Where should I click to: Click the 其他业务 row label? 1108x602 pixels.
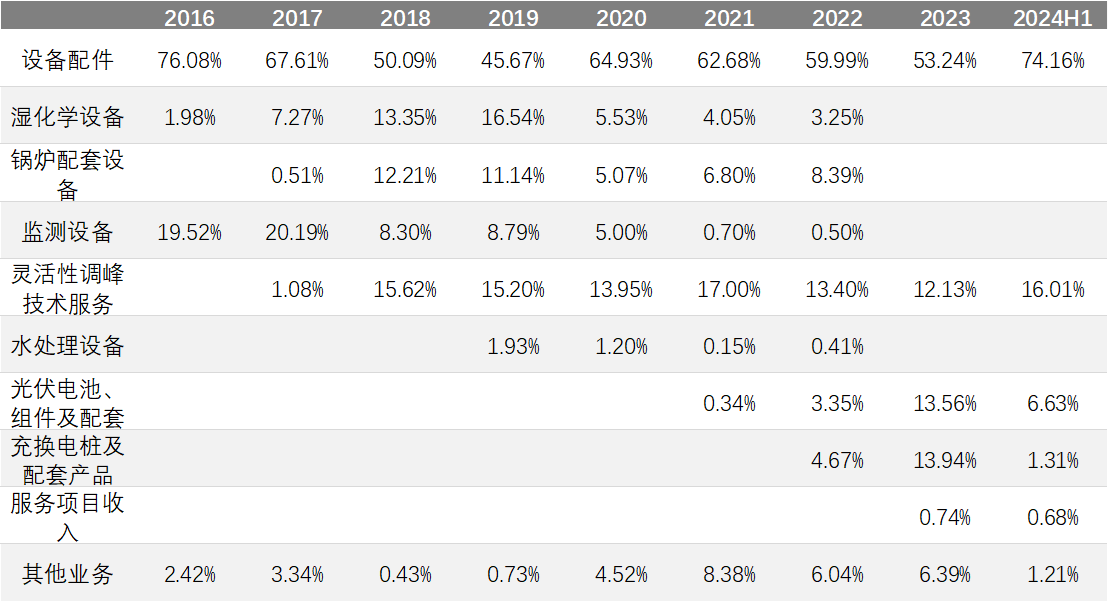click(x=68, y=574)
